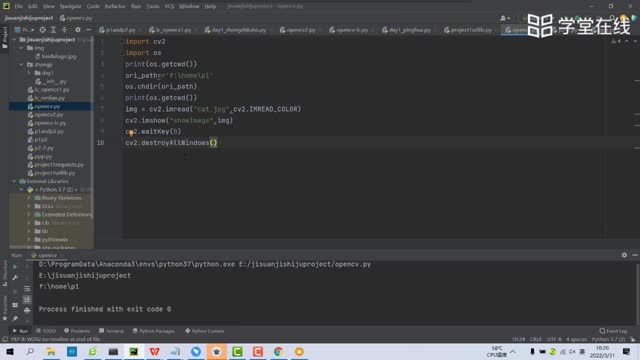This screenshot has width=640, height=360.
Task: Open the Project vertical side tab
Action: pos(4,38)
